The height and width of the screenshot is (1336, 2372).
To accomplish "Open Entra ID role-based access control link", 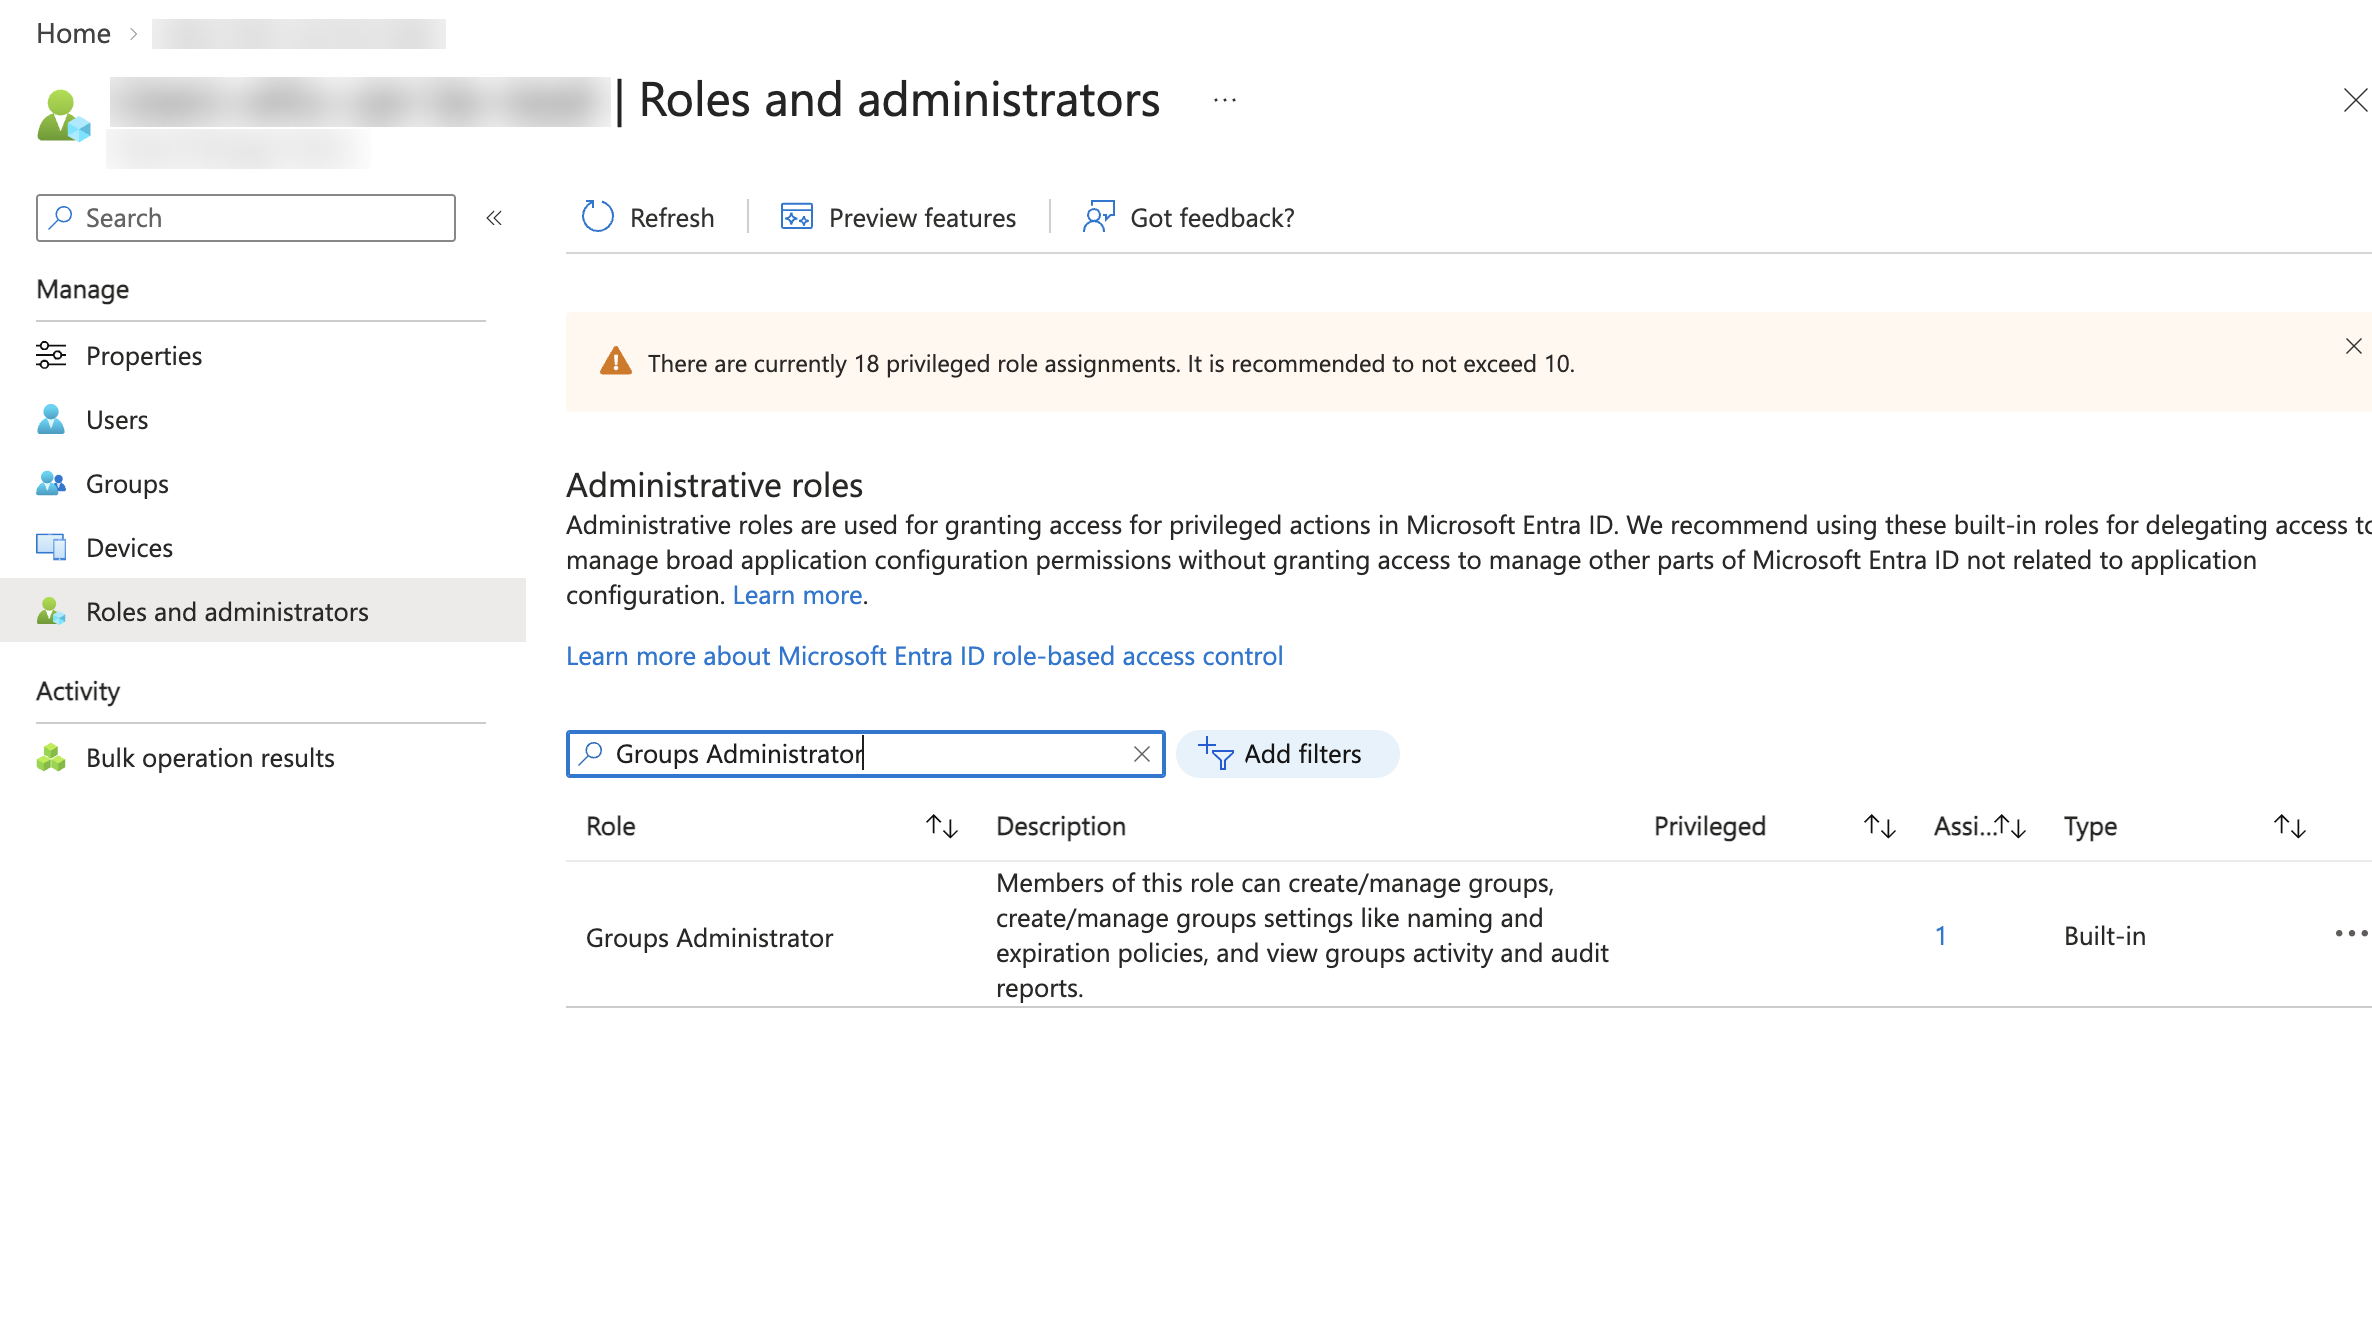I will [x=924, y=656].
